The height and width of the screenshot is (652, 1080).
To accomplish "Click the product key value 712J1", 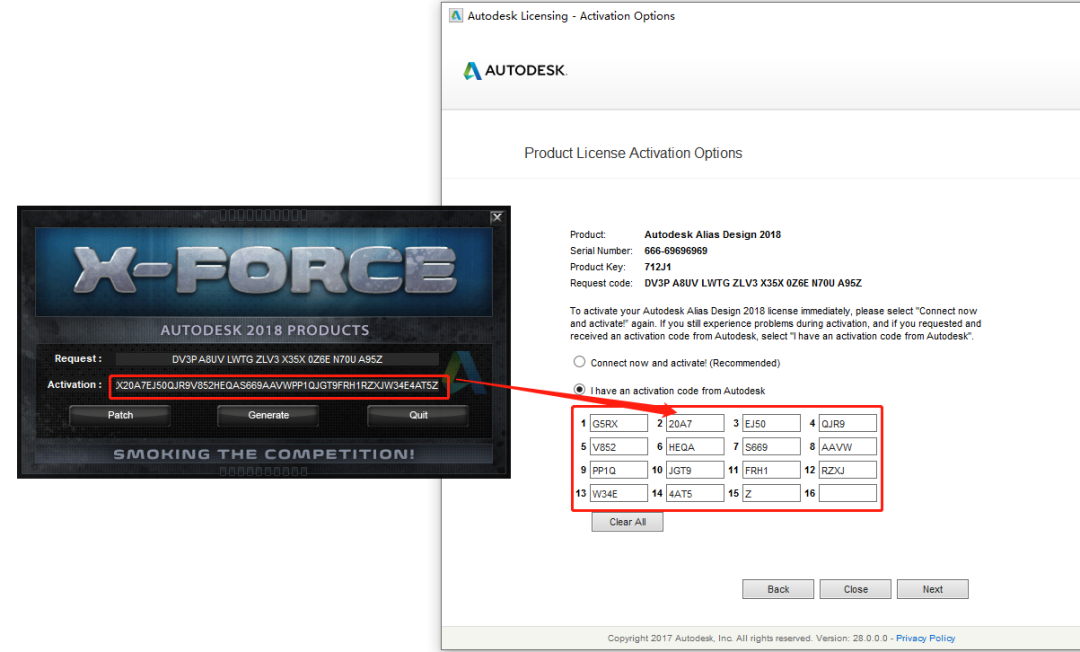I will tap(657, 267).
